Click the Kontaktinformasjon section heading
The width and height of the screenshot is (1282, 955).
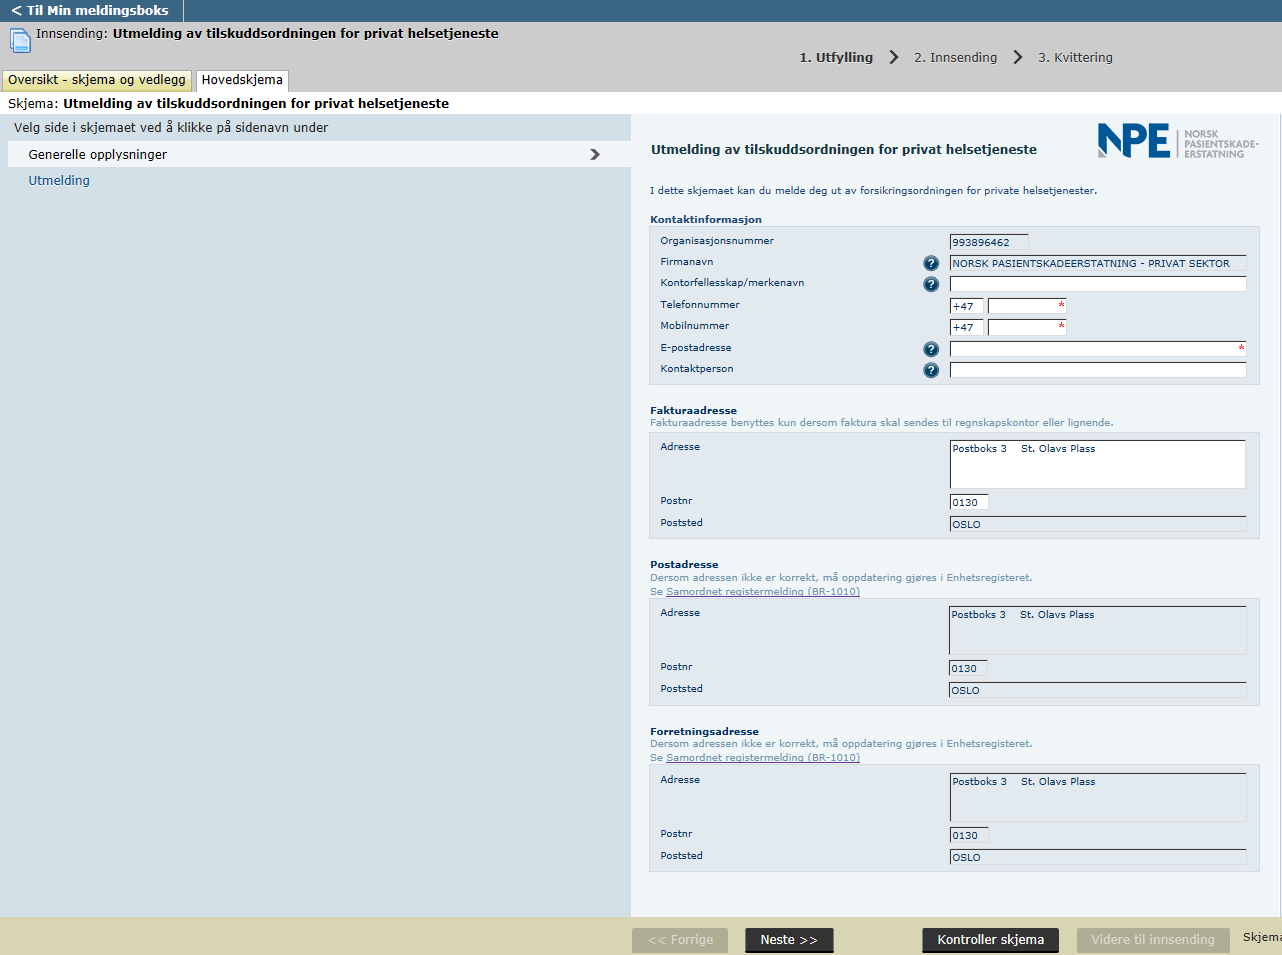coord(706,219)
